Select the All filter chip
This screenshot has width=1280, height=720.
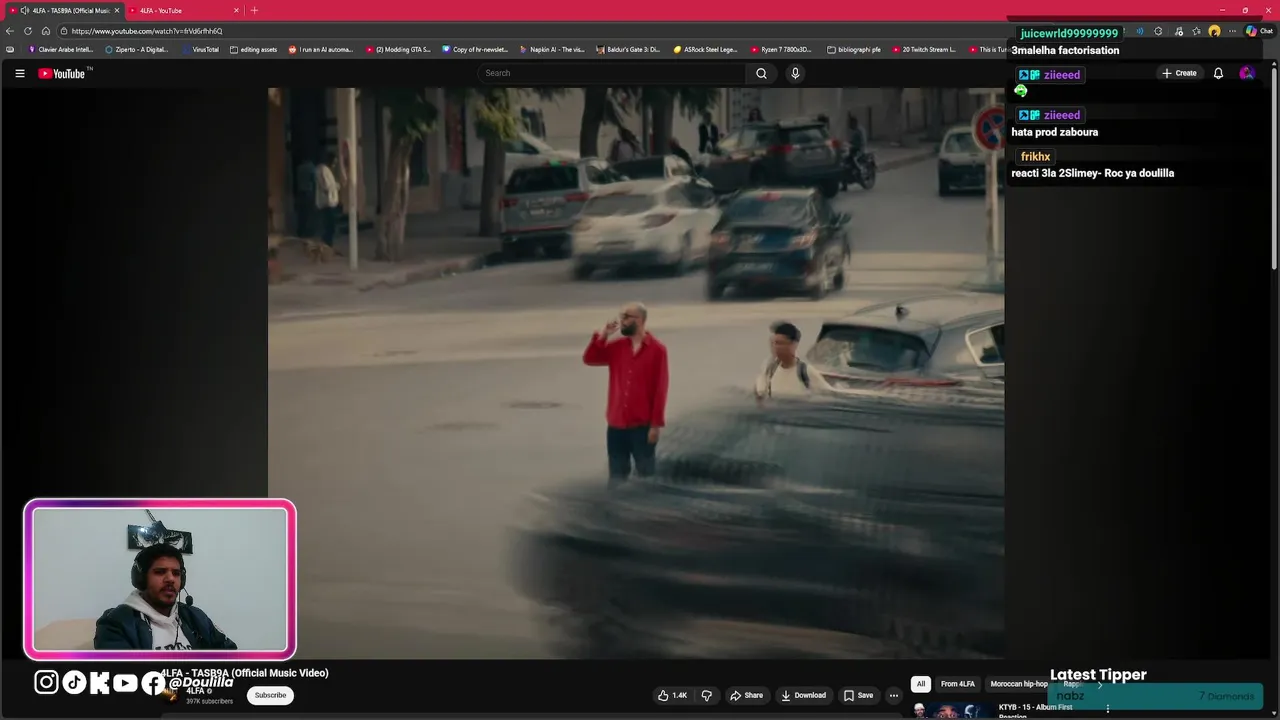[921, 684]
